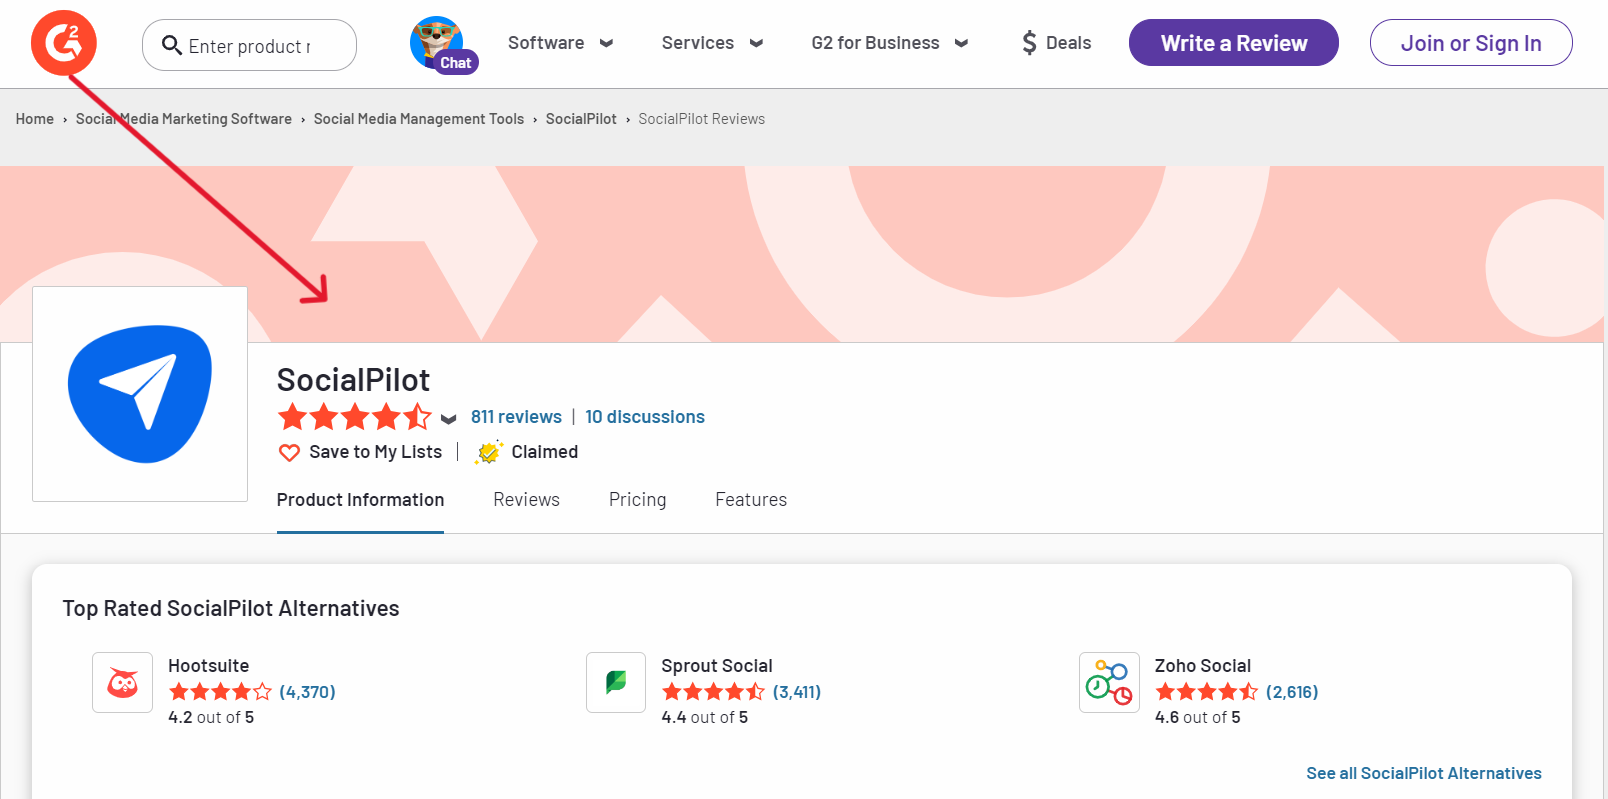Click the Claimed badge icon

click(x=489, y=452)
